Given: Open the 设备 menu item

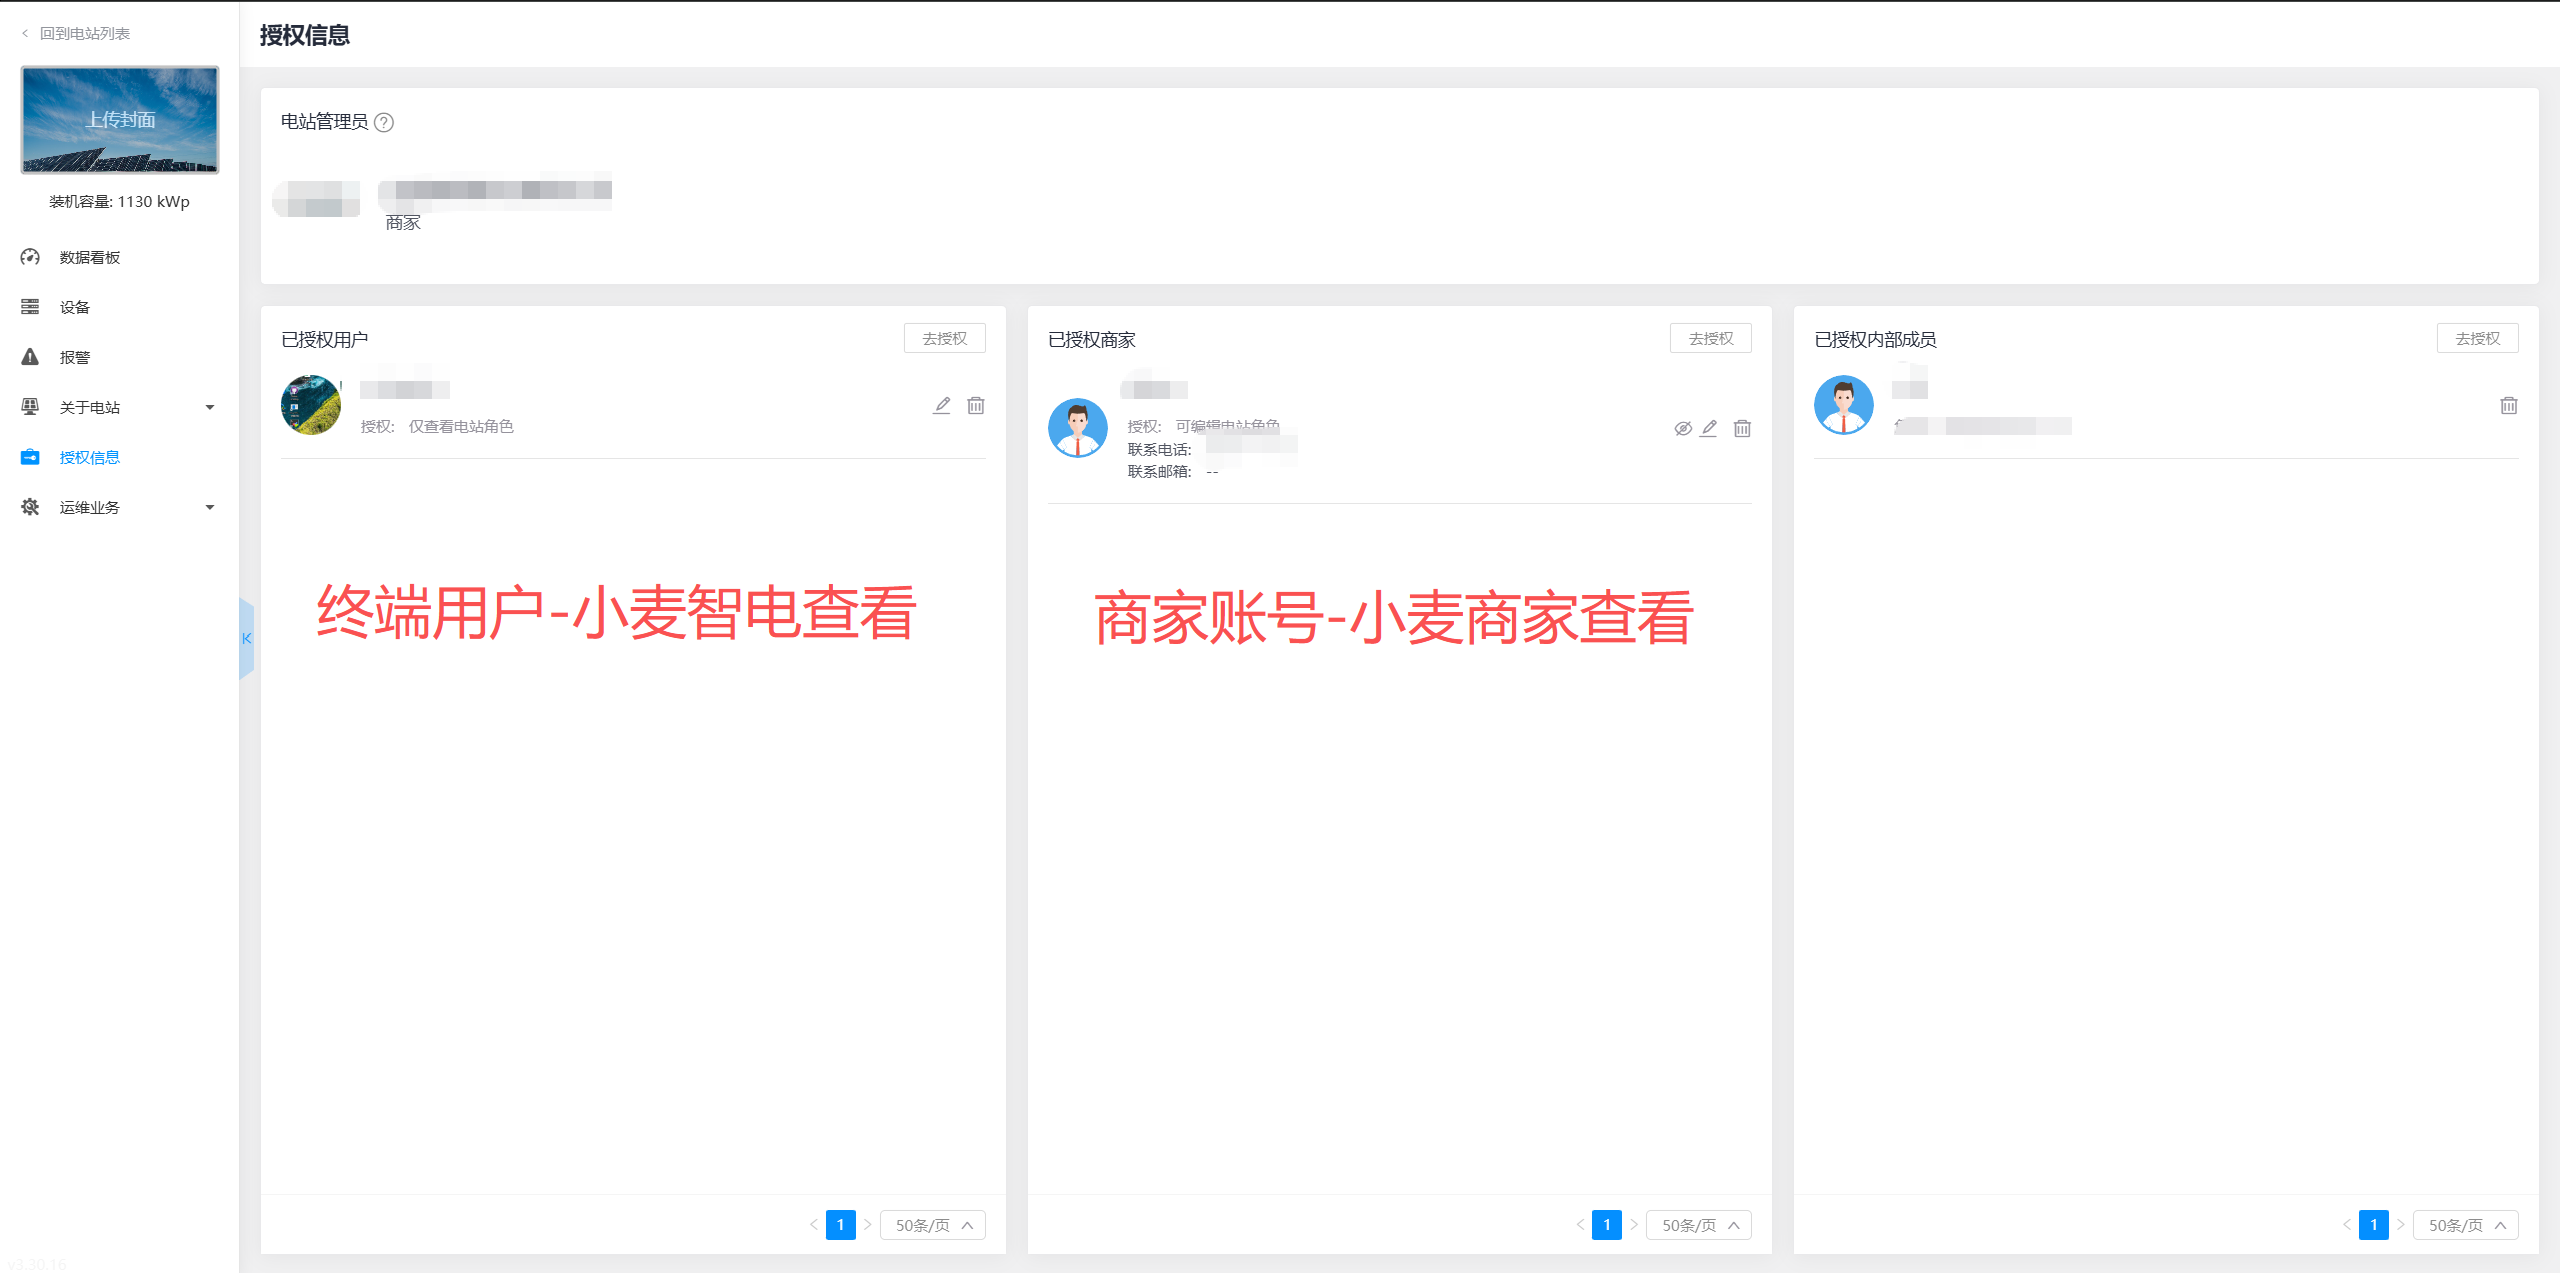Looking at the screenshot, I should 74,307.
